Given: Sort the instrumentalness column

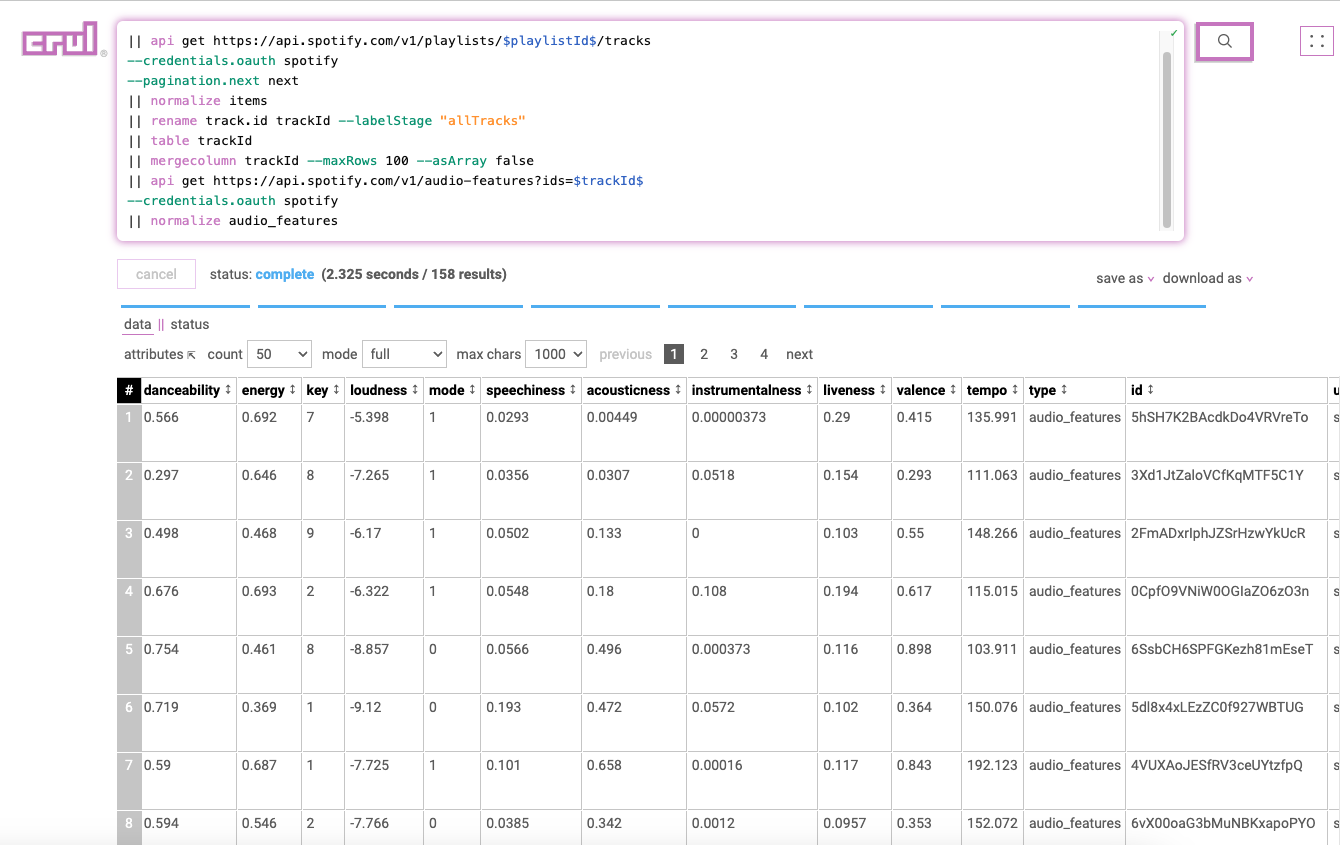Looking at the screenshot, I should click(x=809, y=390).
